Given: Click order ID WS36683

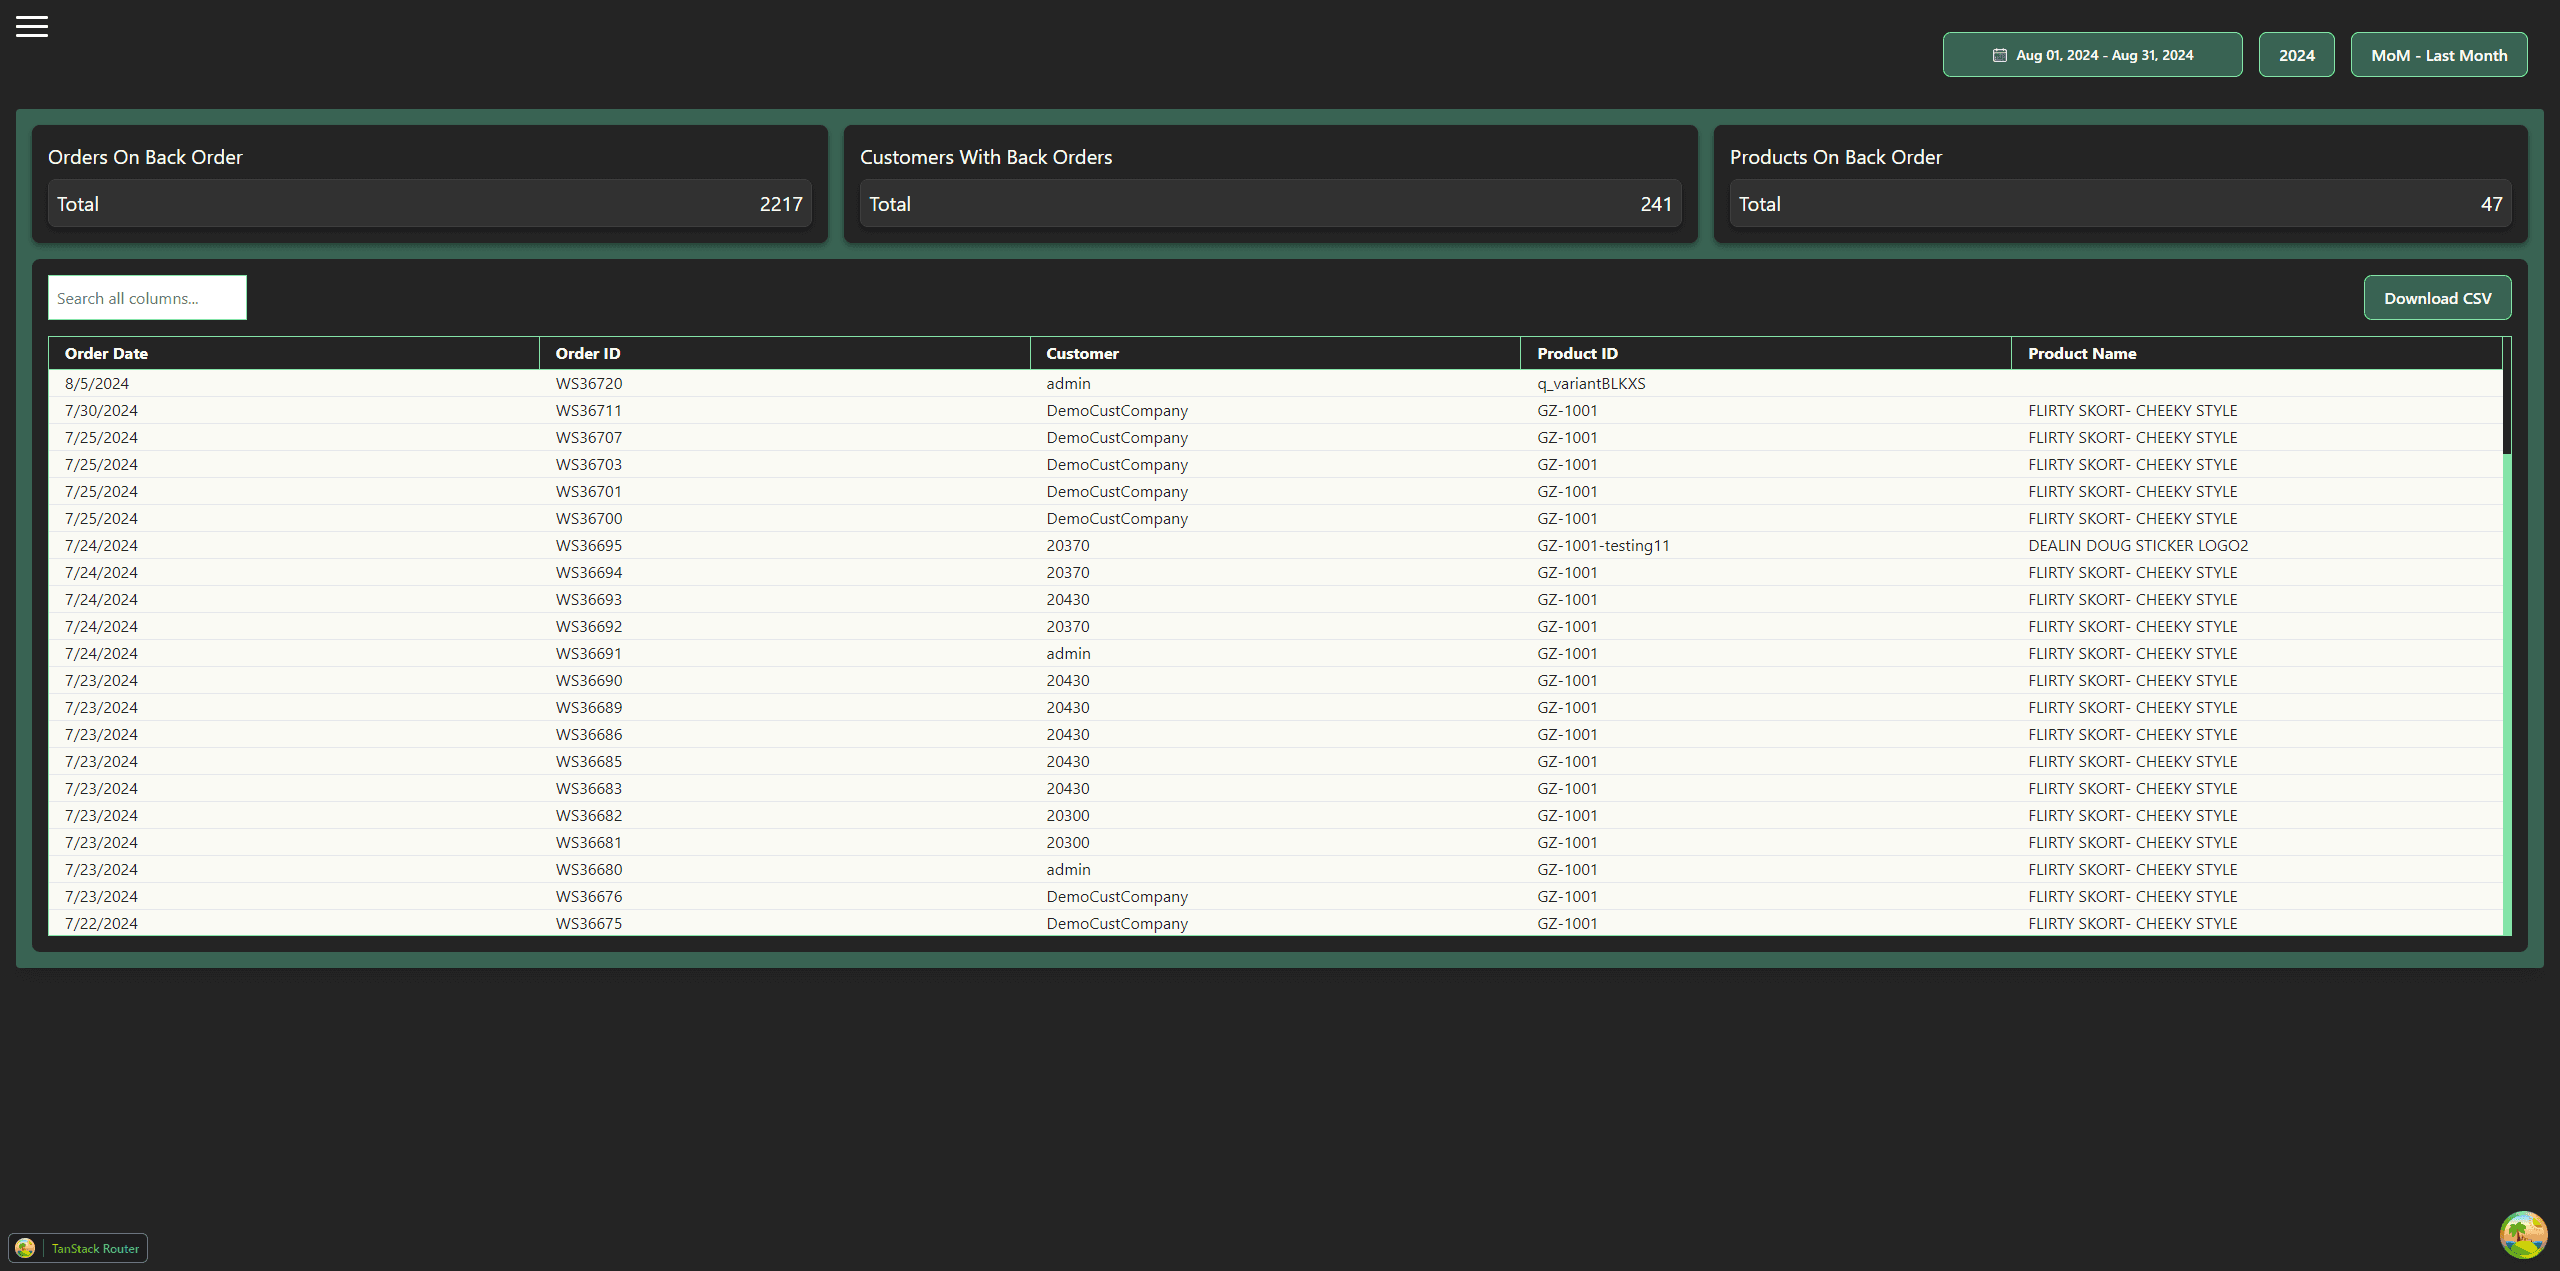Looking at the screenshot, I should coord(589,788).
